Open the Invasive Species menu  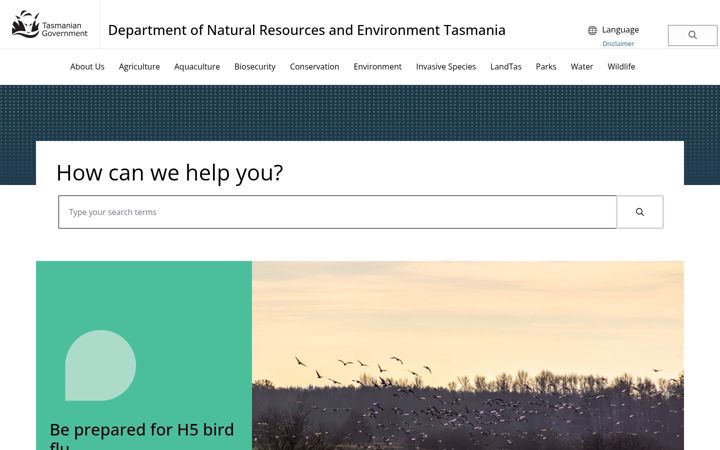pyautogui.click(x=446, y=67)
